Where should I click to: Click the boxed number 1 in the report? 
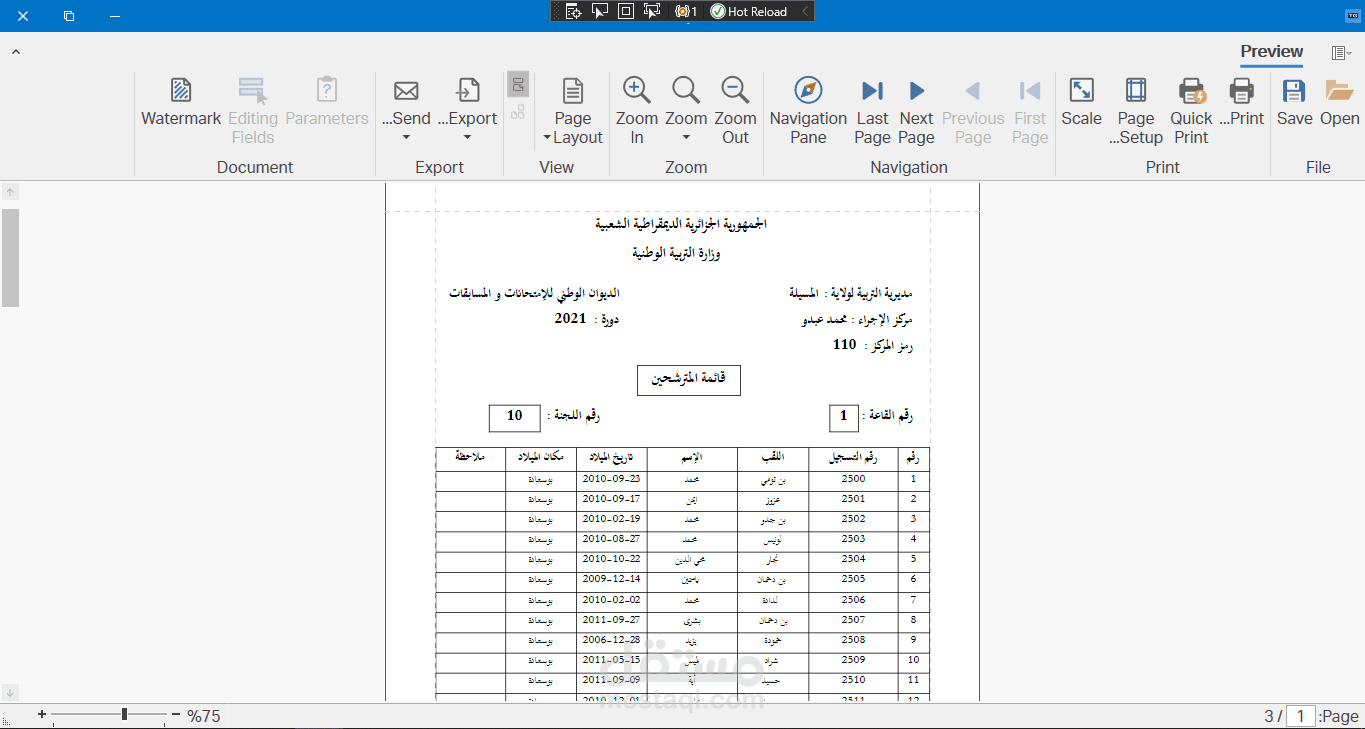844,418
